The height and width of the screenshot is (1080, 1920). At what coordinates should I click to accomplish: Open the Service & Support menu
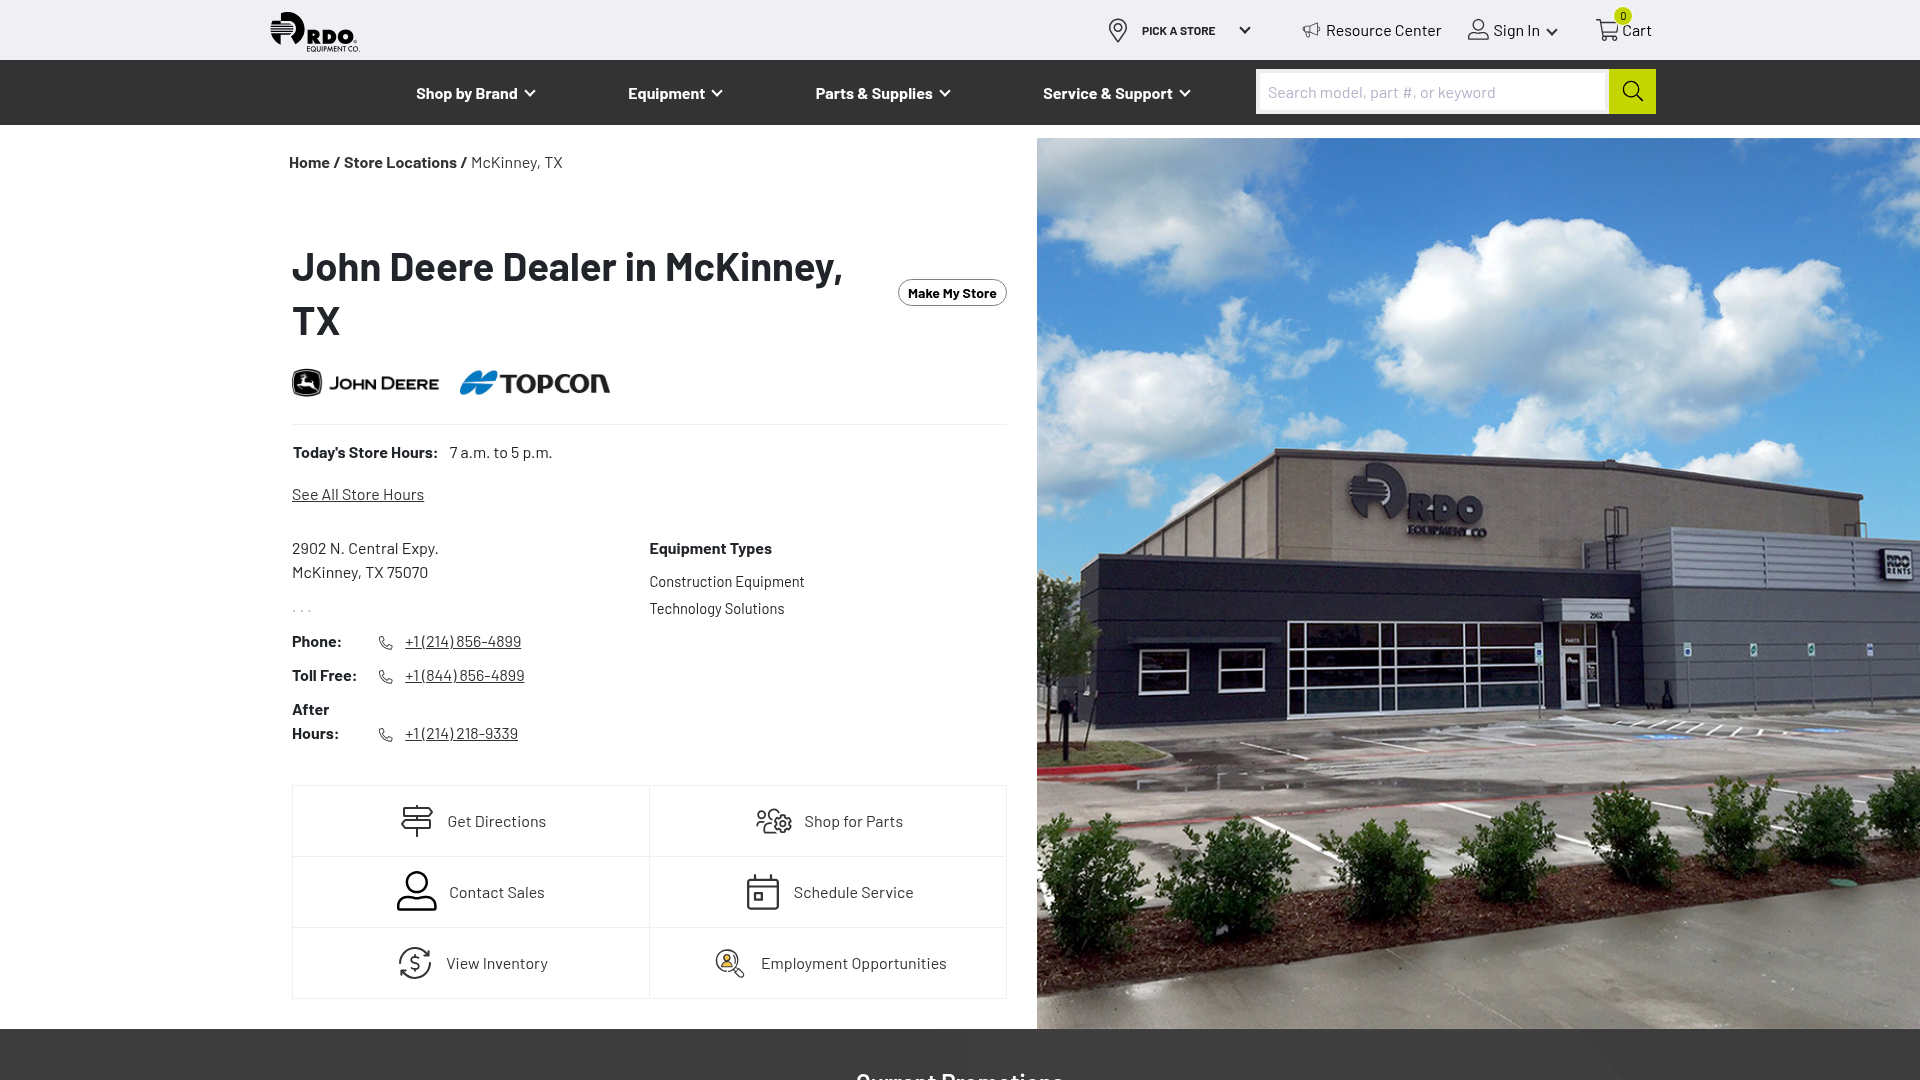1116,92
